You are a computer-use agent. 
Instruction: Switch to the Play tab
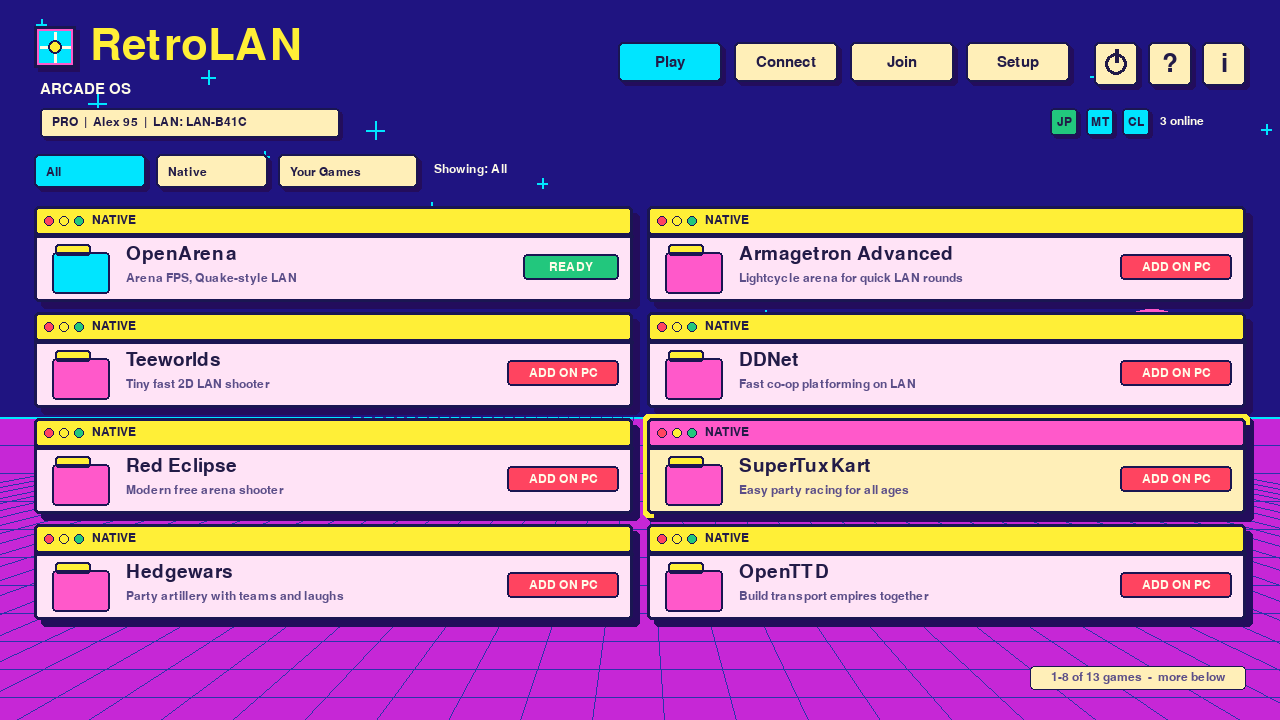(670, 62)
